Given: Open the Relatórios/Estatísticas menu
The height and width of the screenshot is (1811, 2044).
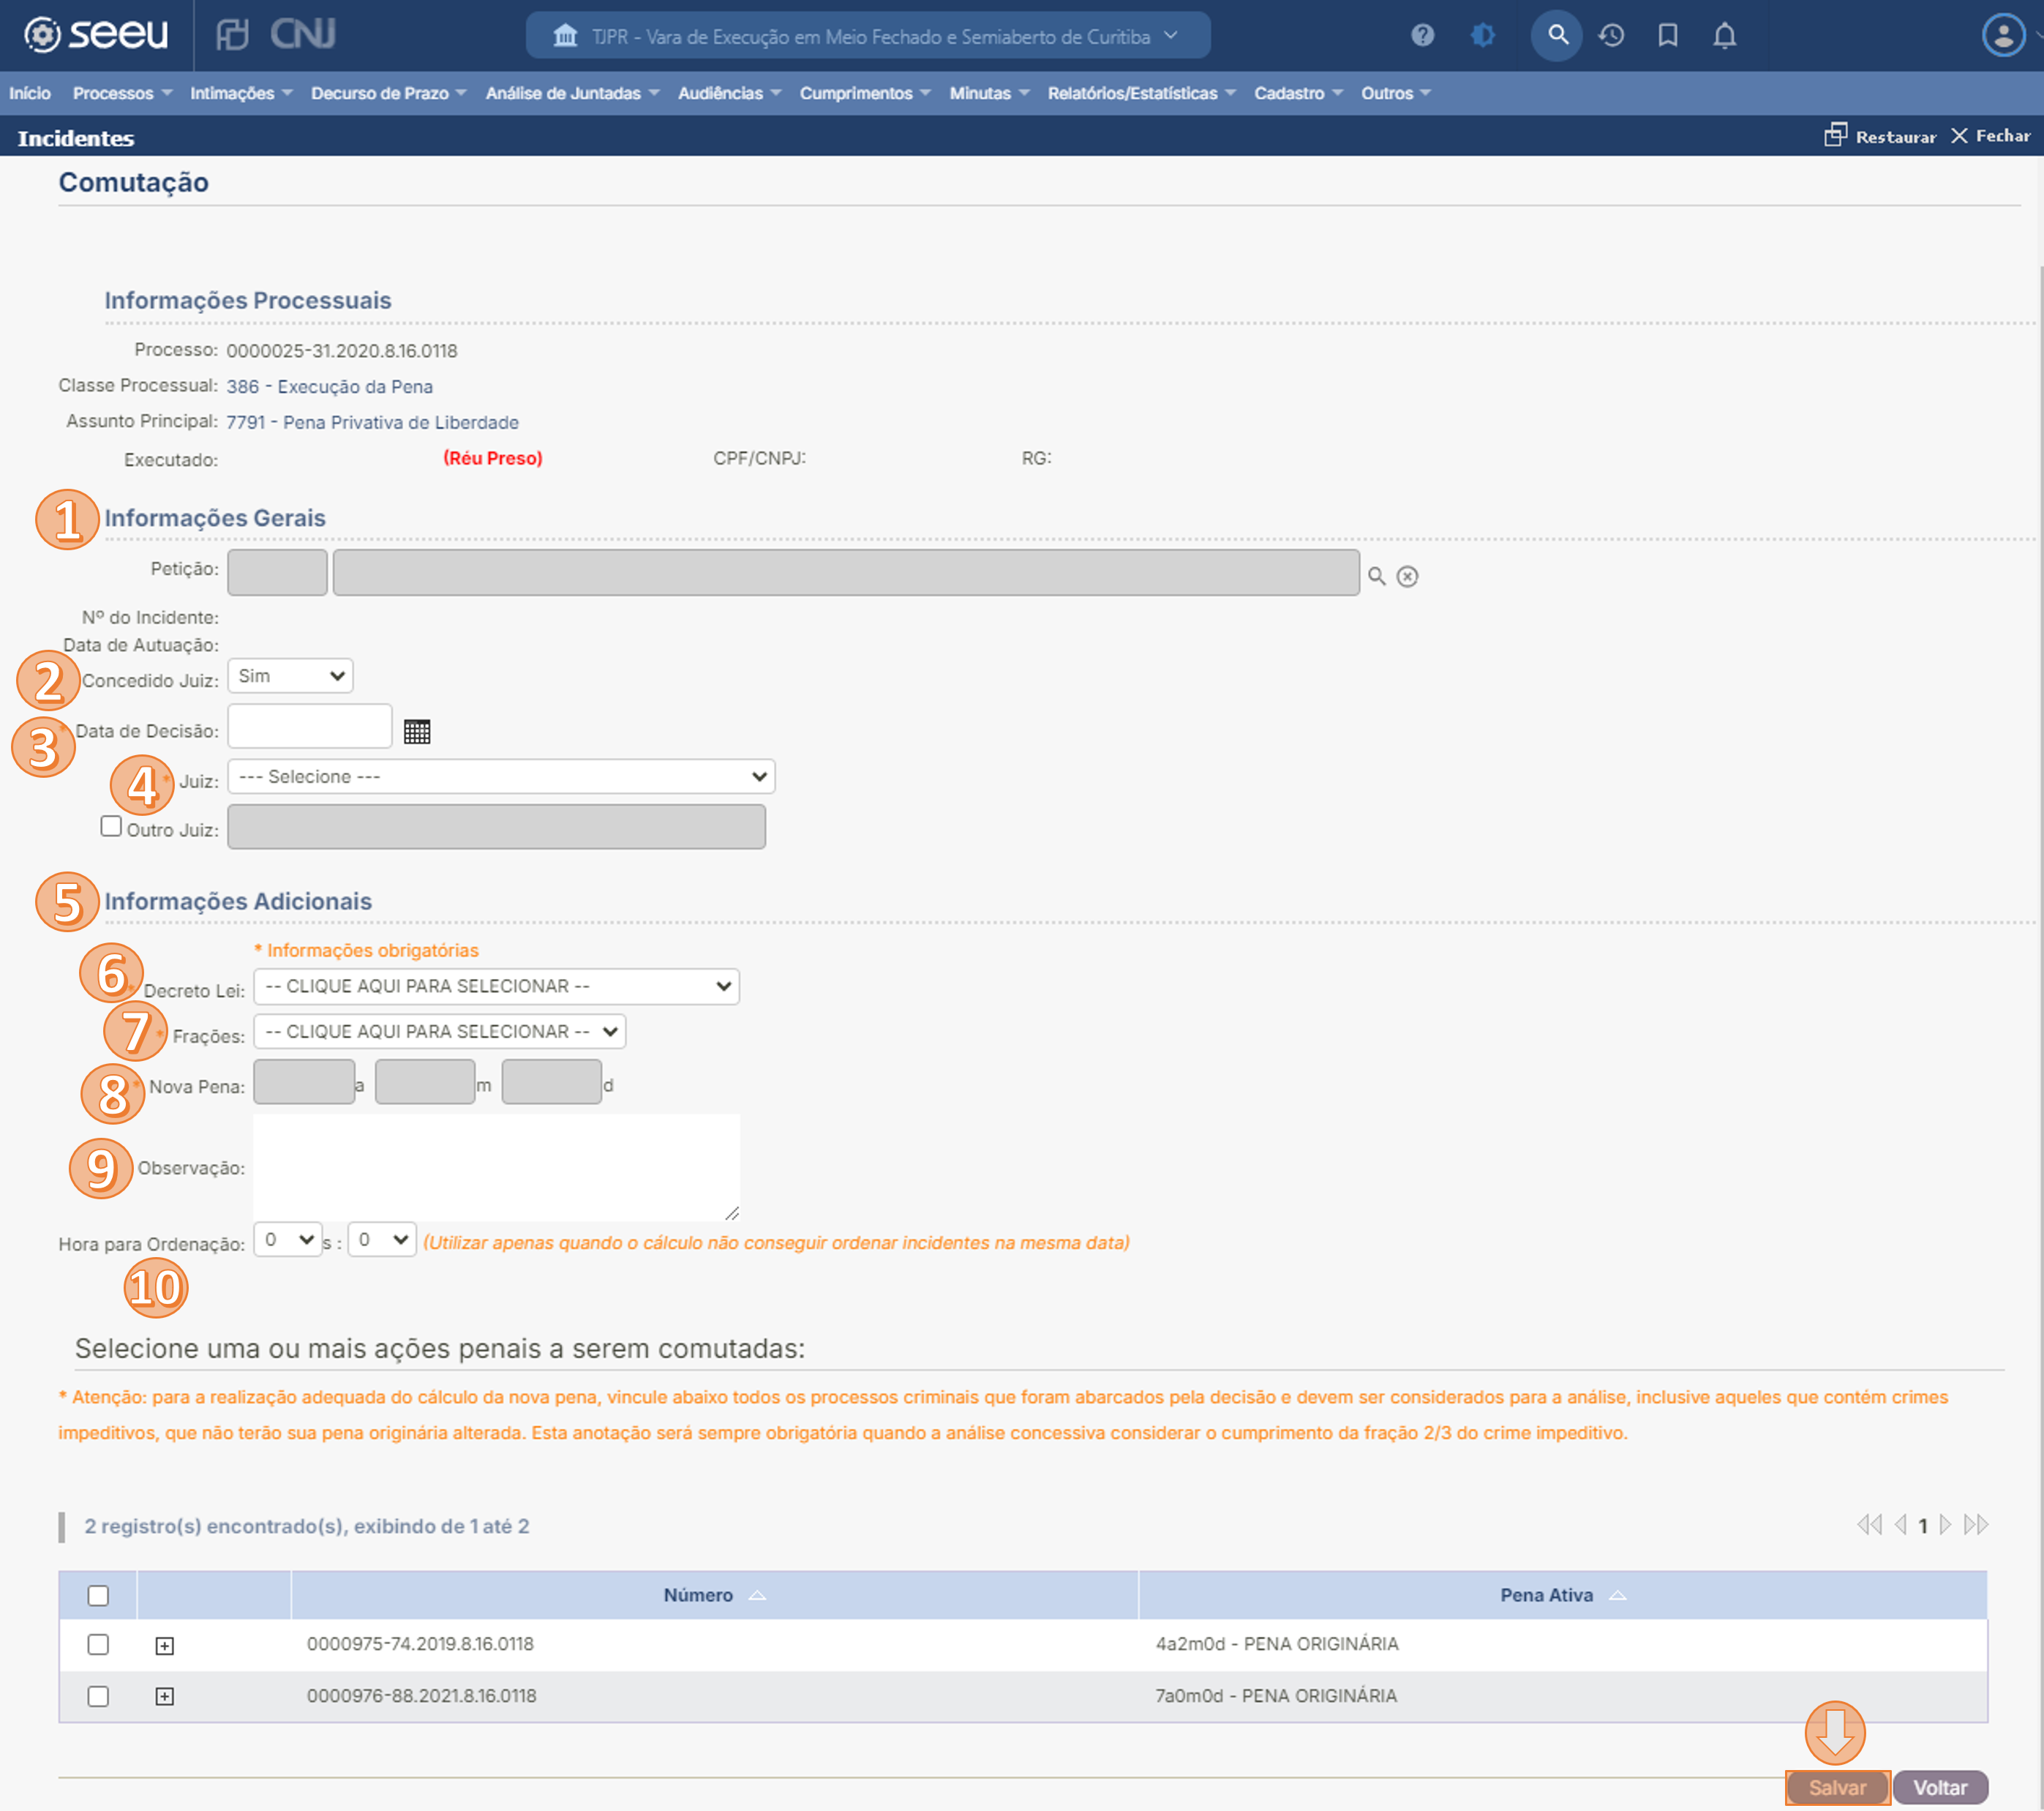Looking at the screenshot, I should 1142,93.
